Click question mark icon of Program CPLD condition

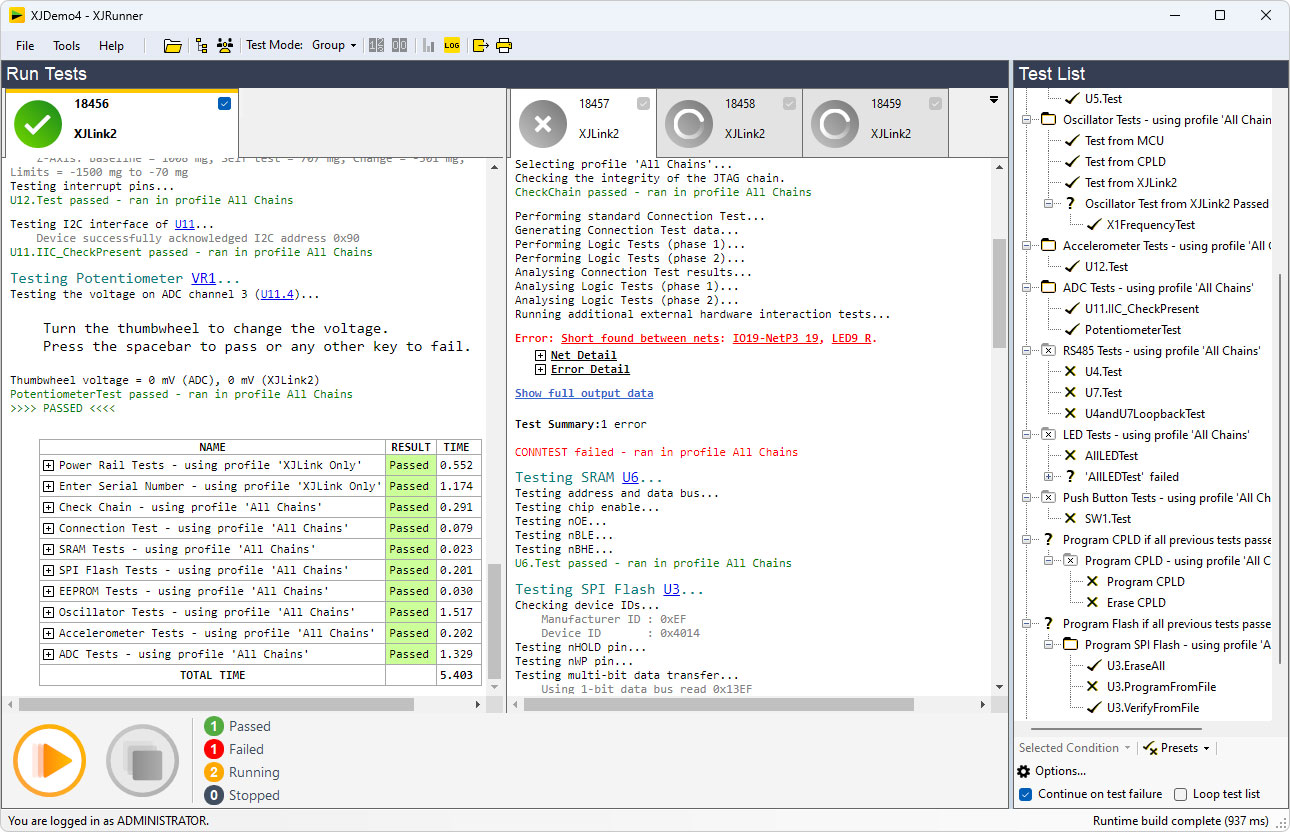click(1048, 540)
